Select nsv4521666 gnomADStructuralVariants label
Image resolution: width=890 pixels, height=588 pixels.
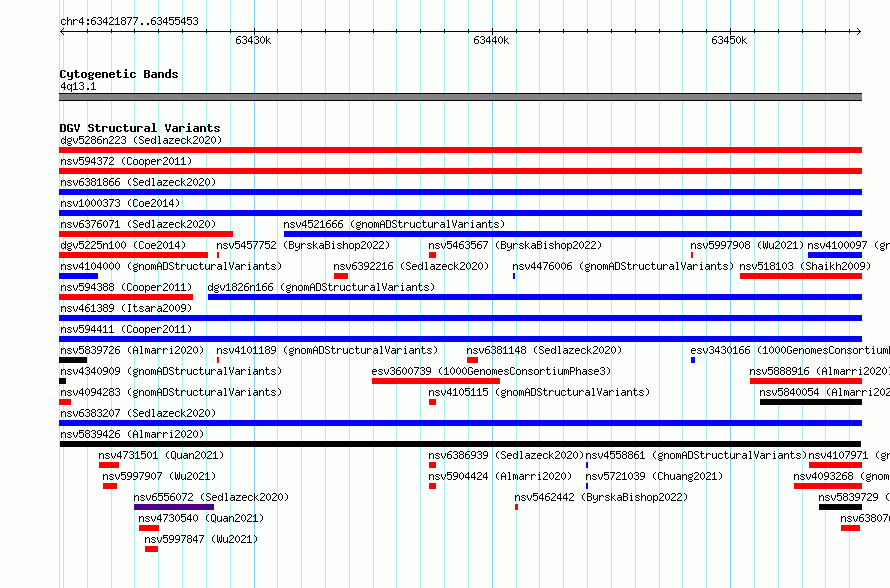[394, 224]
